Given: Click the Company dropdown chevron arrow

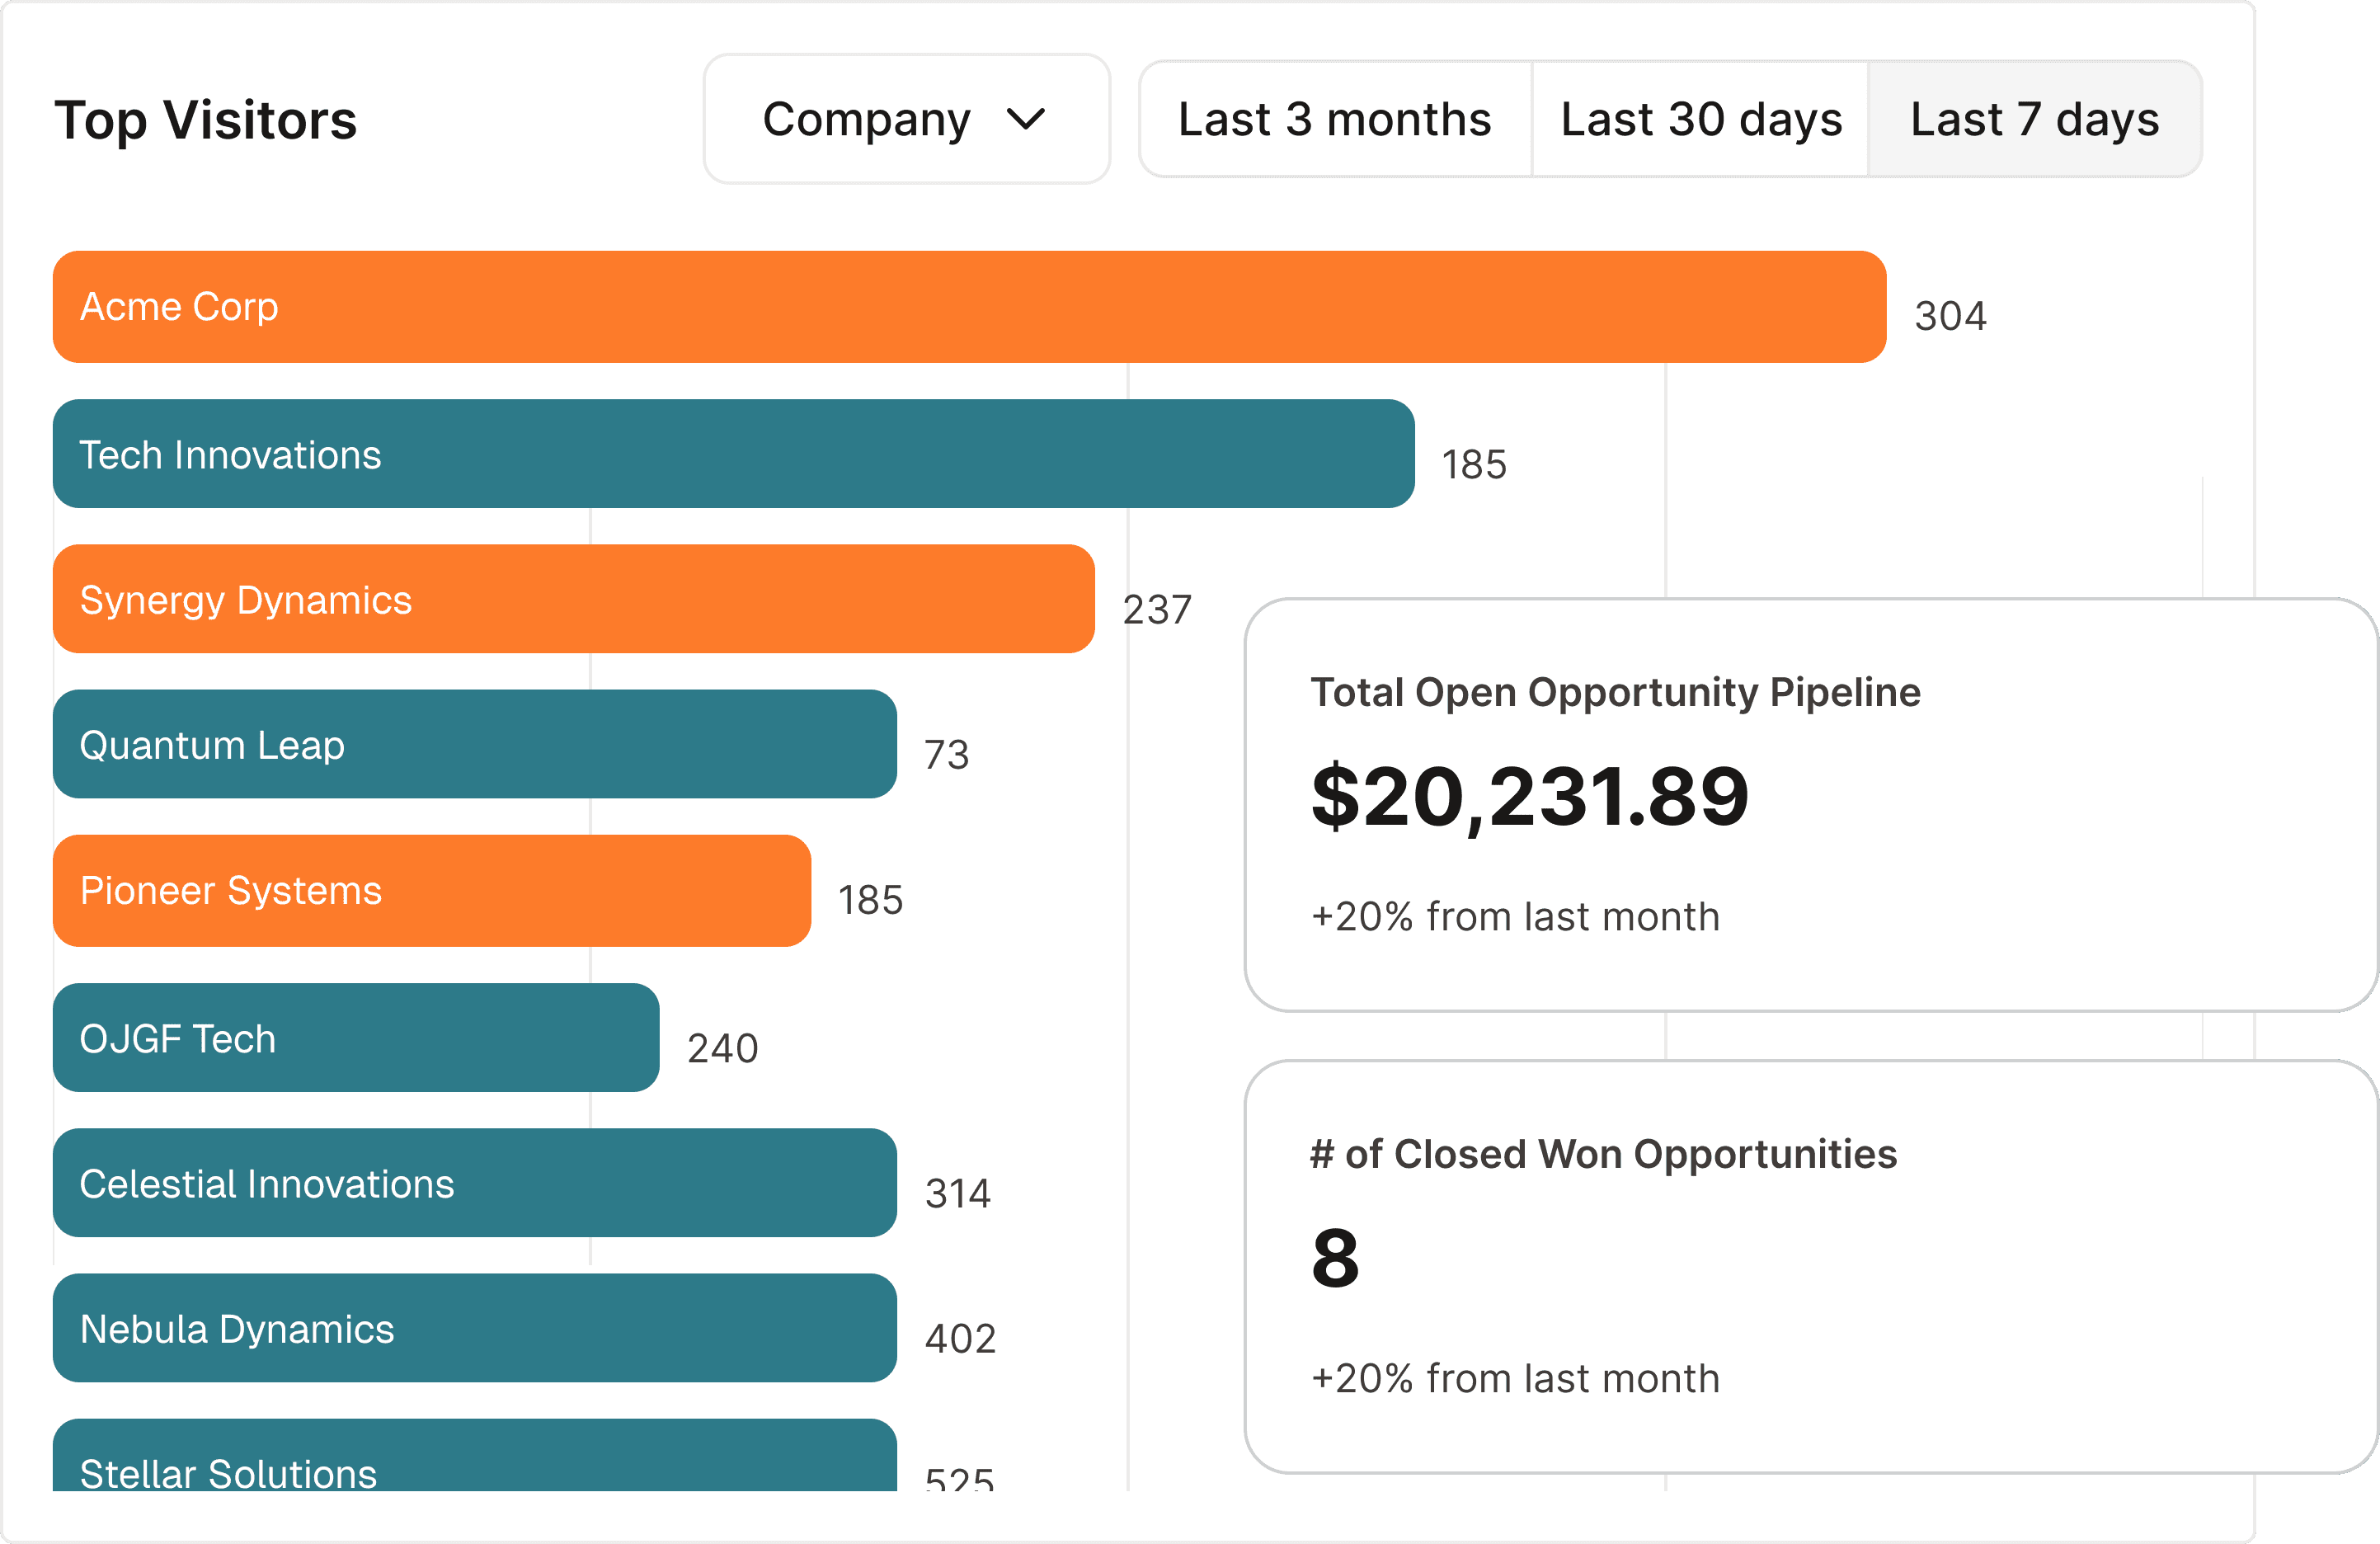Looking at the screenshot, I should click(1026, 120).
